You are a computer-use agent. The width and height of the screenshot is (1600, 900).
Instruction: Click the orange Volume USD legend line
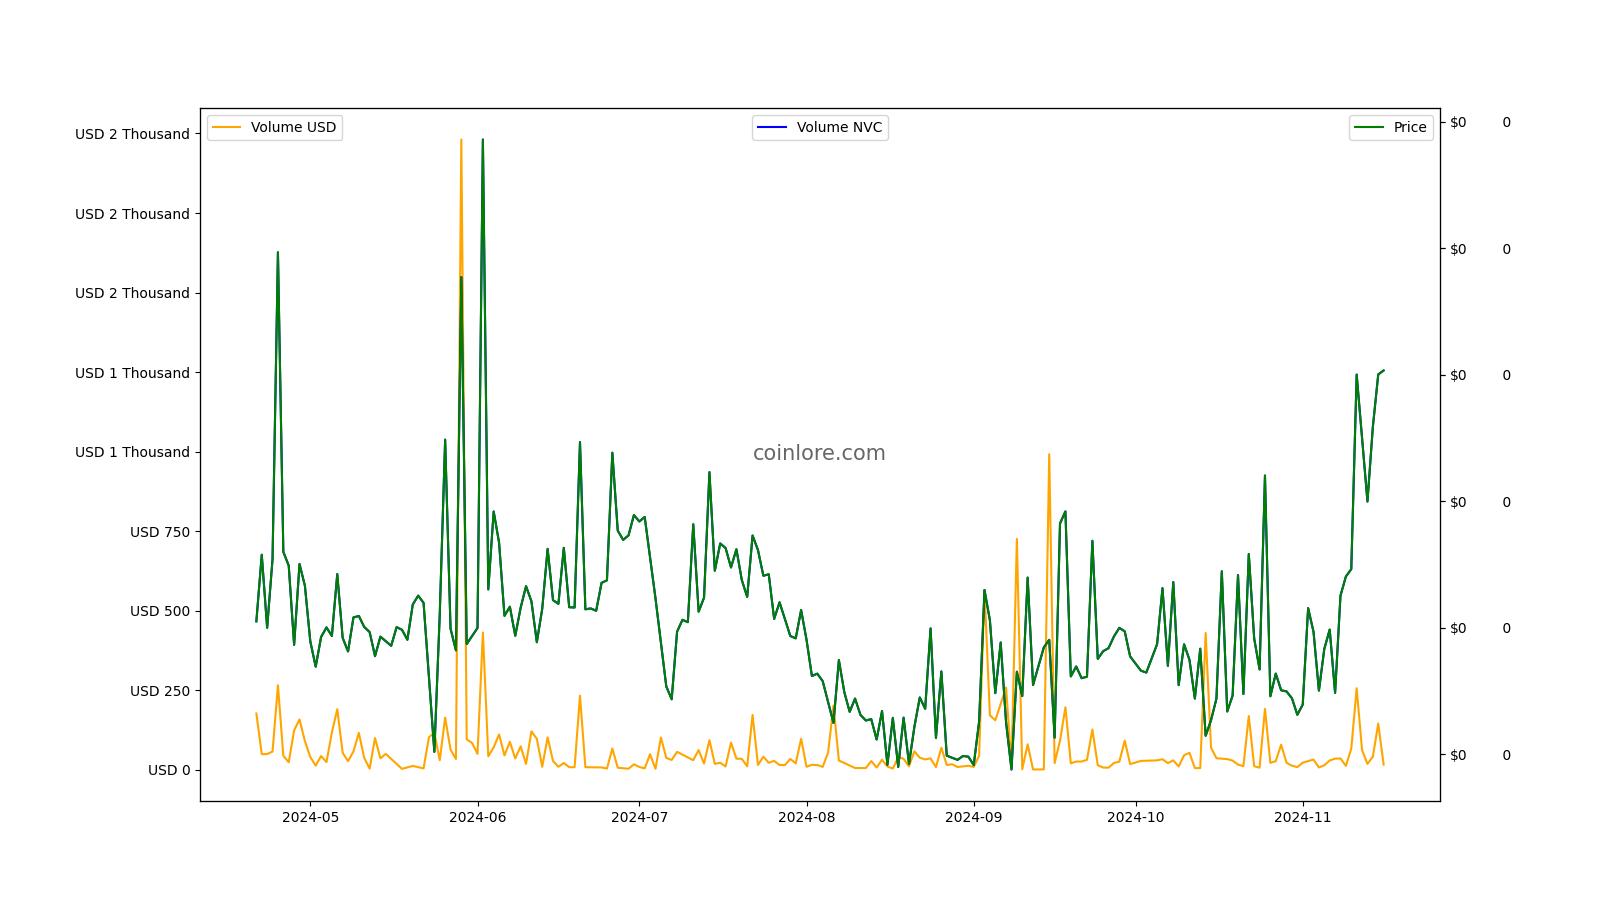tap(227, 127)
